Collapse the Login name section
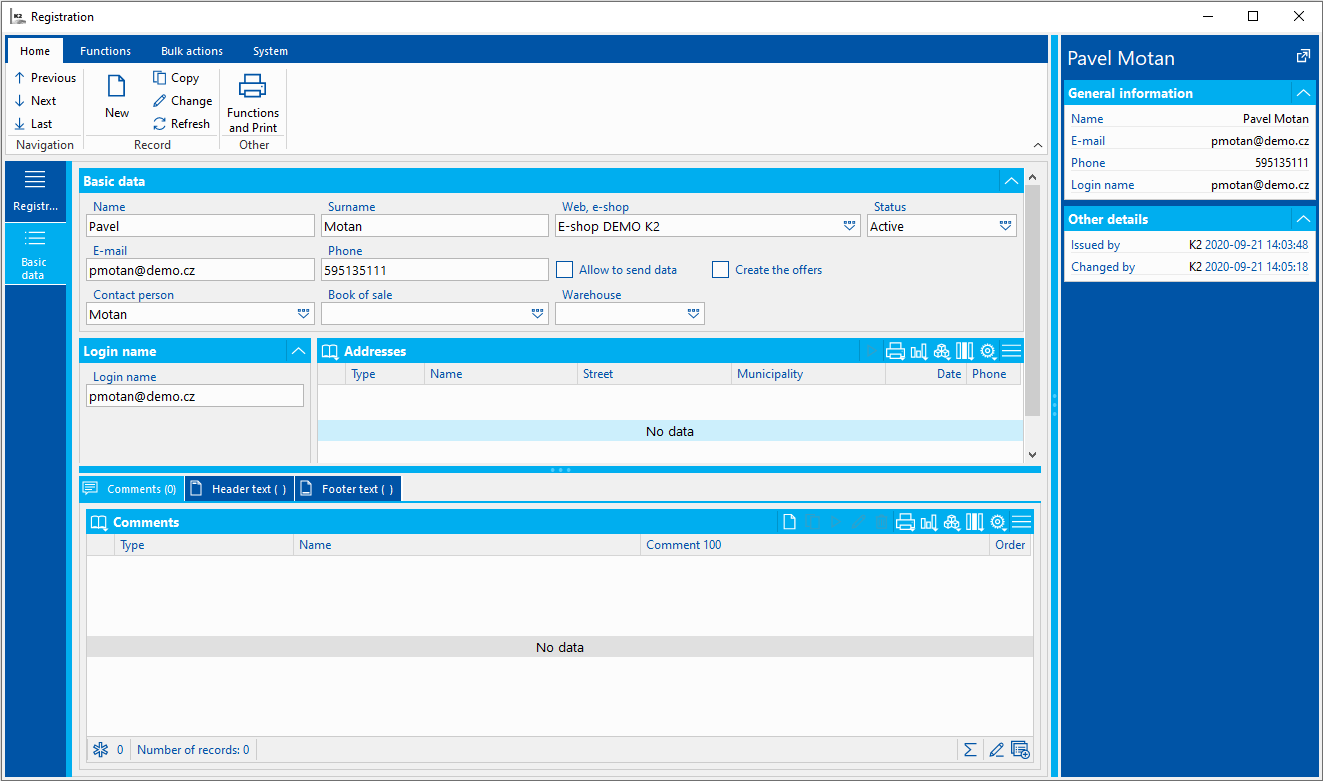The height and width of the screenshot is (781, 1323). [x=298, y=351]
